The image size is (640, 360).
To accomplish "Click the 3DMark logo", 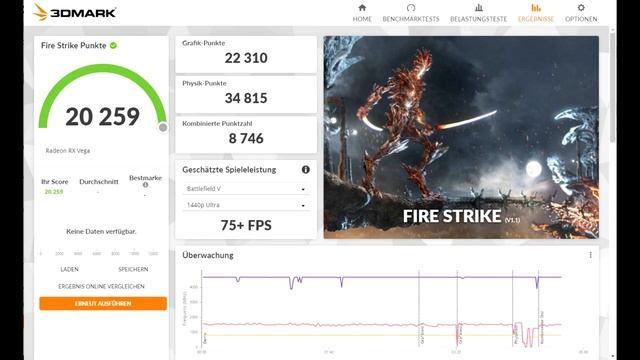I will (x=75, y=12).
